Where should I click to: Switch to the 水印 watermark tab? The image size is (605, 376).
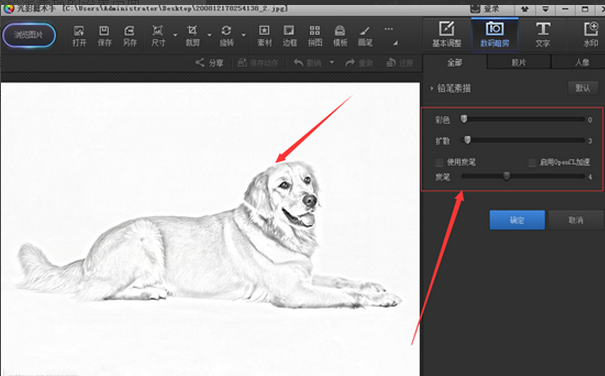(x=590, y=35)
